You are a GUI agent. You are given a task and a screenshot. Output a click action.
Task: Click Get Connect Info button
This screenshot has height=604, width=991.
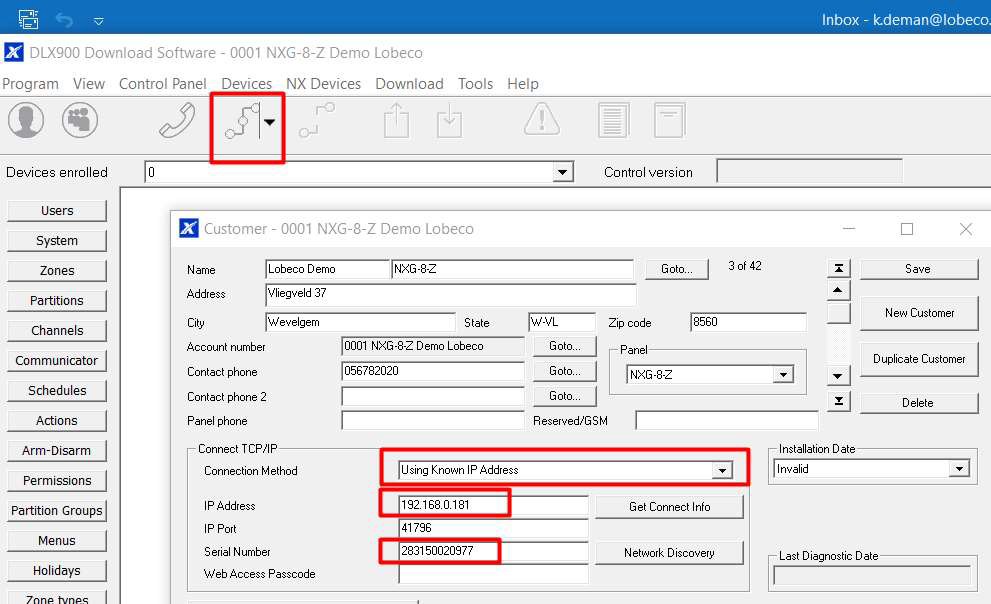(669, 507)
